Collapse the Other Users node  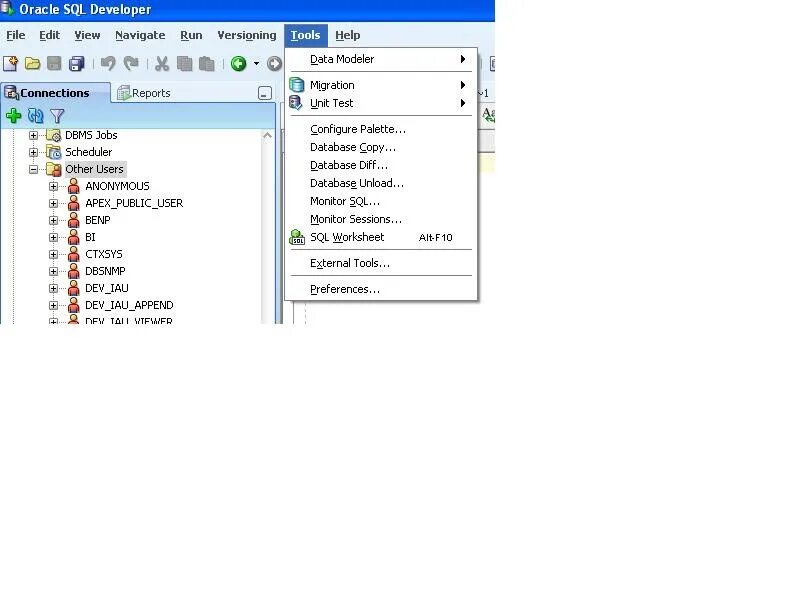pyautogui.click(x=33, y=169)
